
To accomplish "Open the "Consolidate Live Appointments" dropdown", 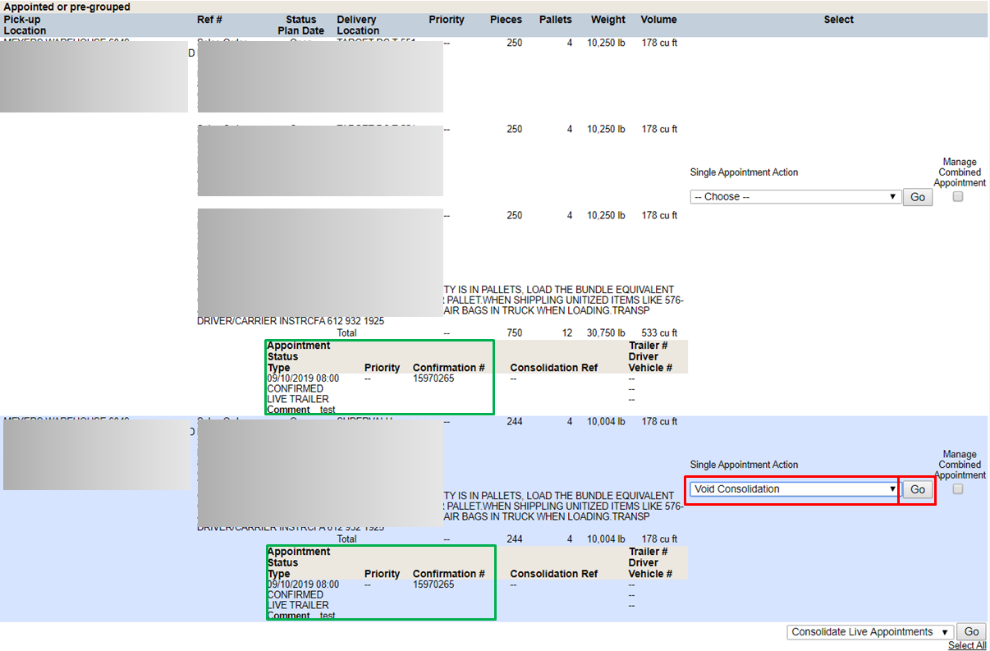I will (868, 631).
